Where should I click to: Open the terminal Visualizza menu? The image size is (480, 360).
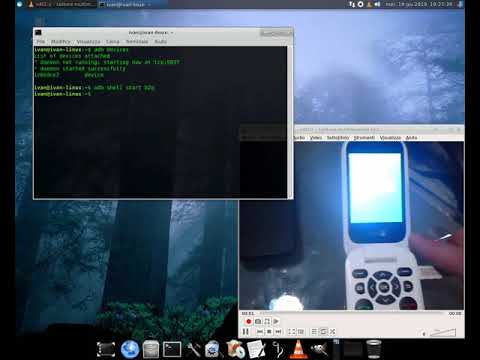88,42
